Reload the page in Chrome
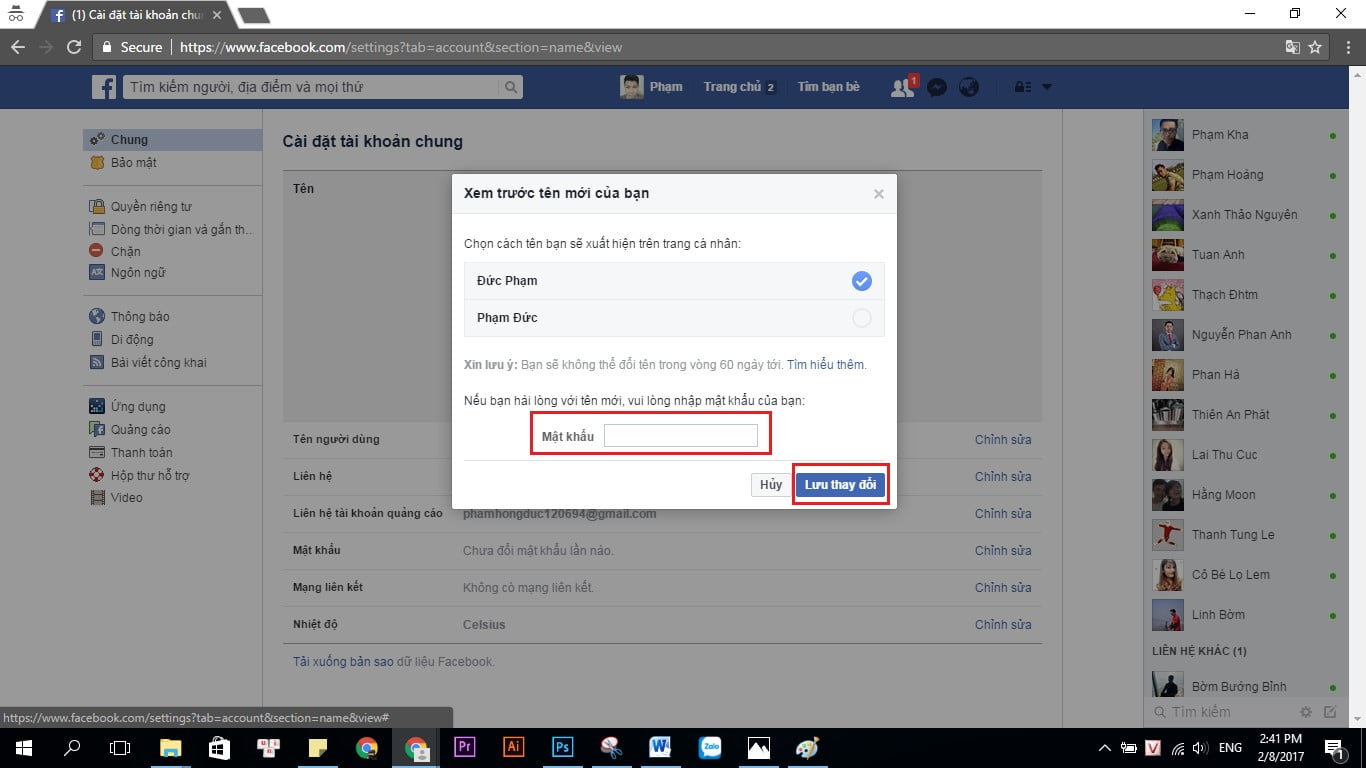The image size is (1366, 768). 73,47
